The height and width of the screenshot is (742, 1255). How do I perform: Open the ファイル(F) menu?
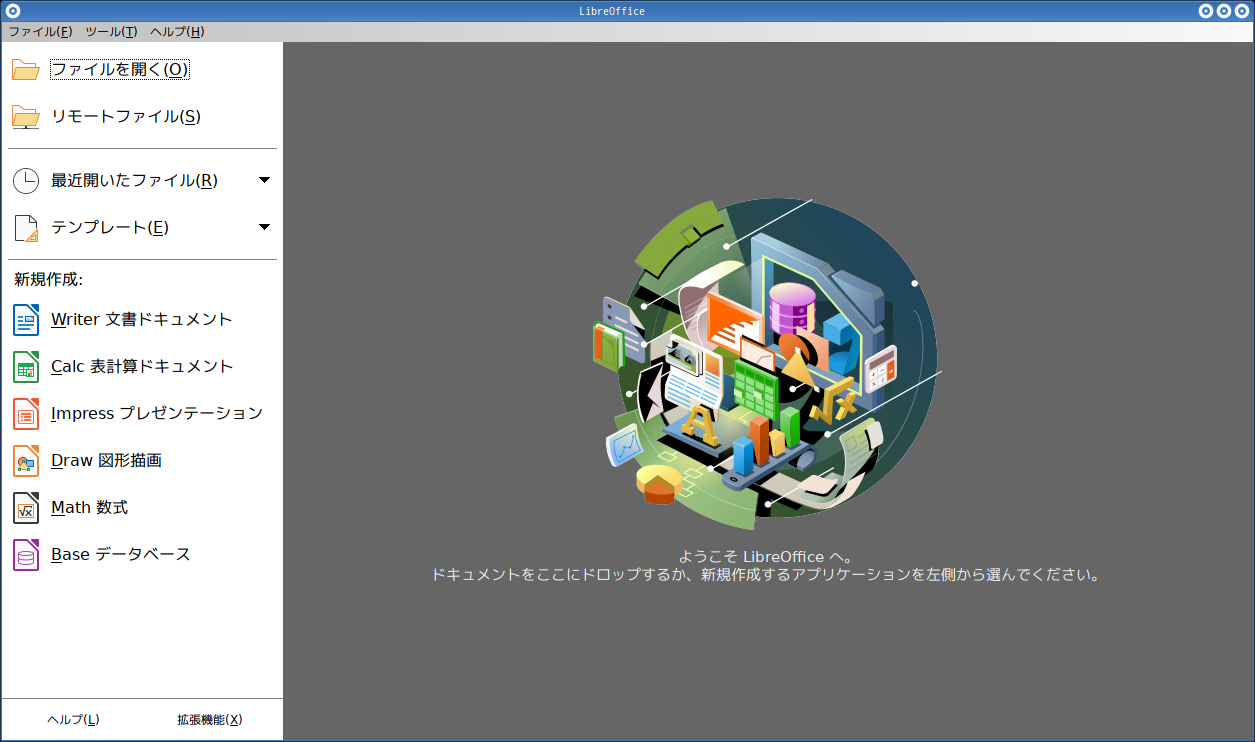point(40,32)
